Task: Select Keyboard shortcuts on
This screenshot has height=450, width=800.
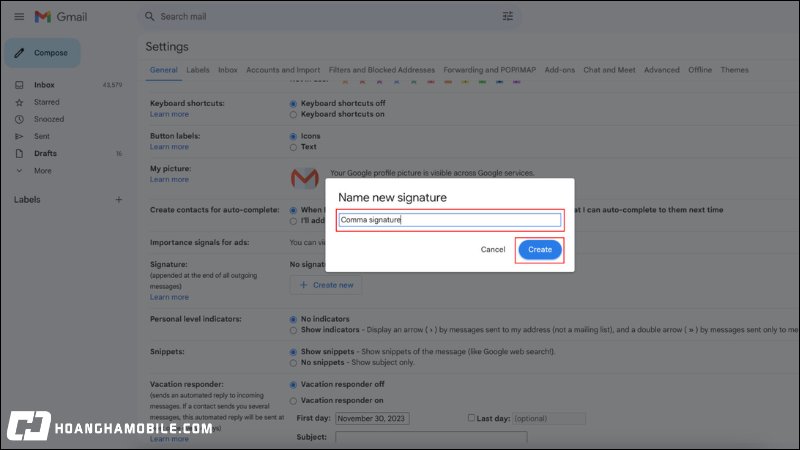Action: pyautogui.click(x=293, y=115)
